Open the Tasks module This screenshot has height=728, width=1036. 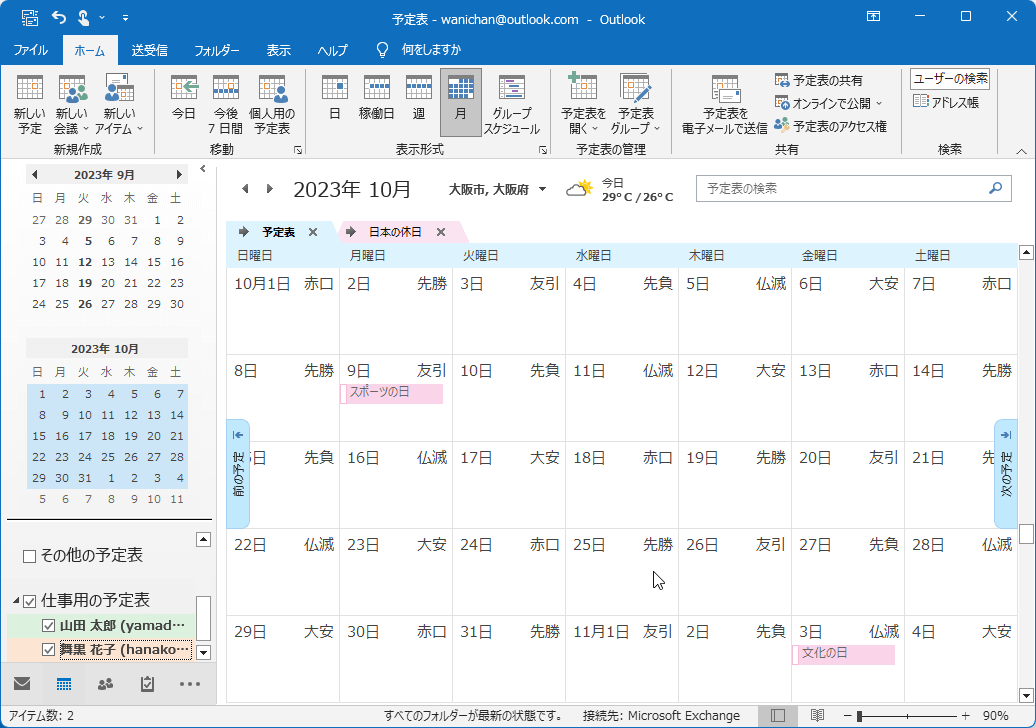point(147,684)
